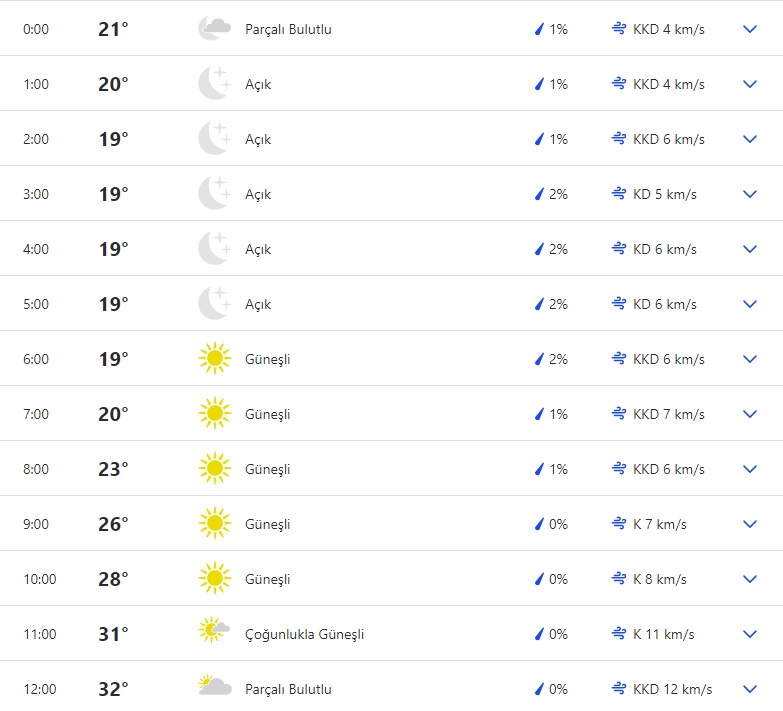Image resolution: width=783 pixels, height=711 pixels.
Task: Click the wind icon in the 9:00 row
Action: point(619,524)
